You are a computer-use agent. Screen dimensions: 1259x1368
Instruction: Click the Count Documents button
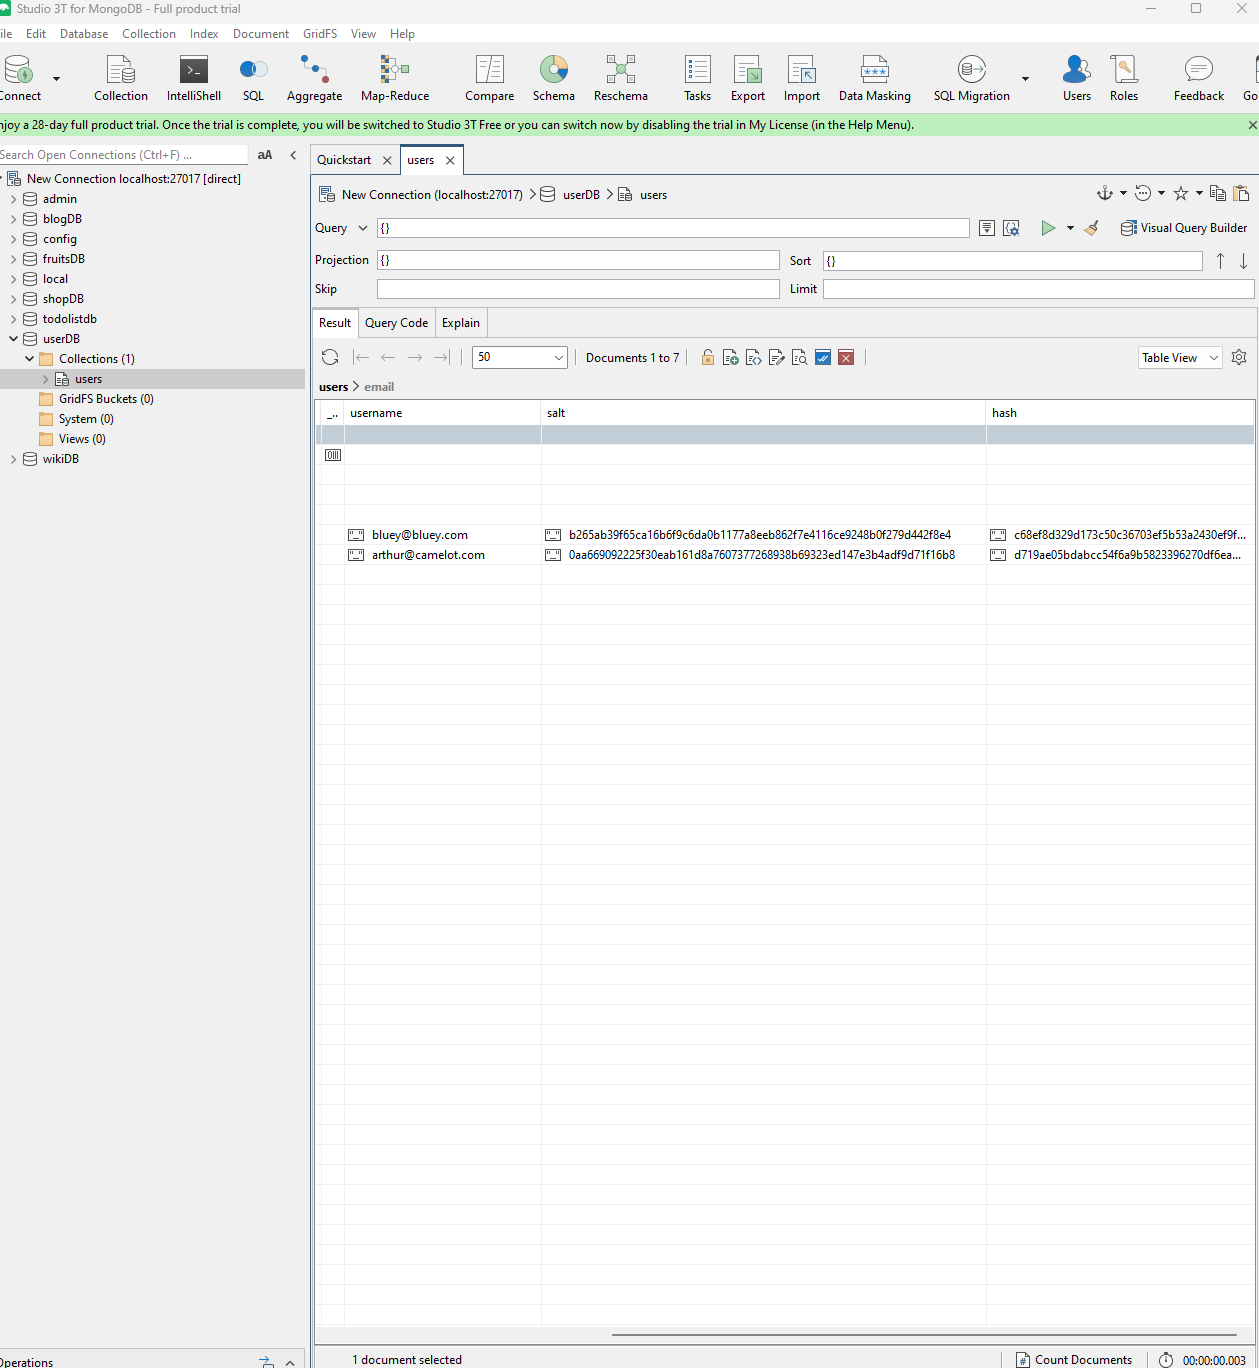click(1073, 1359)
